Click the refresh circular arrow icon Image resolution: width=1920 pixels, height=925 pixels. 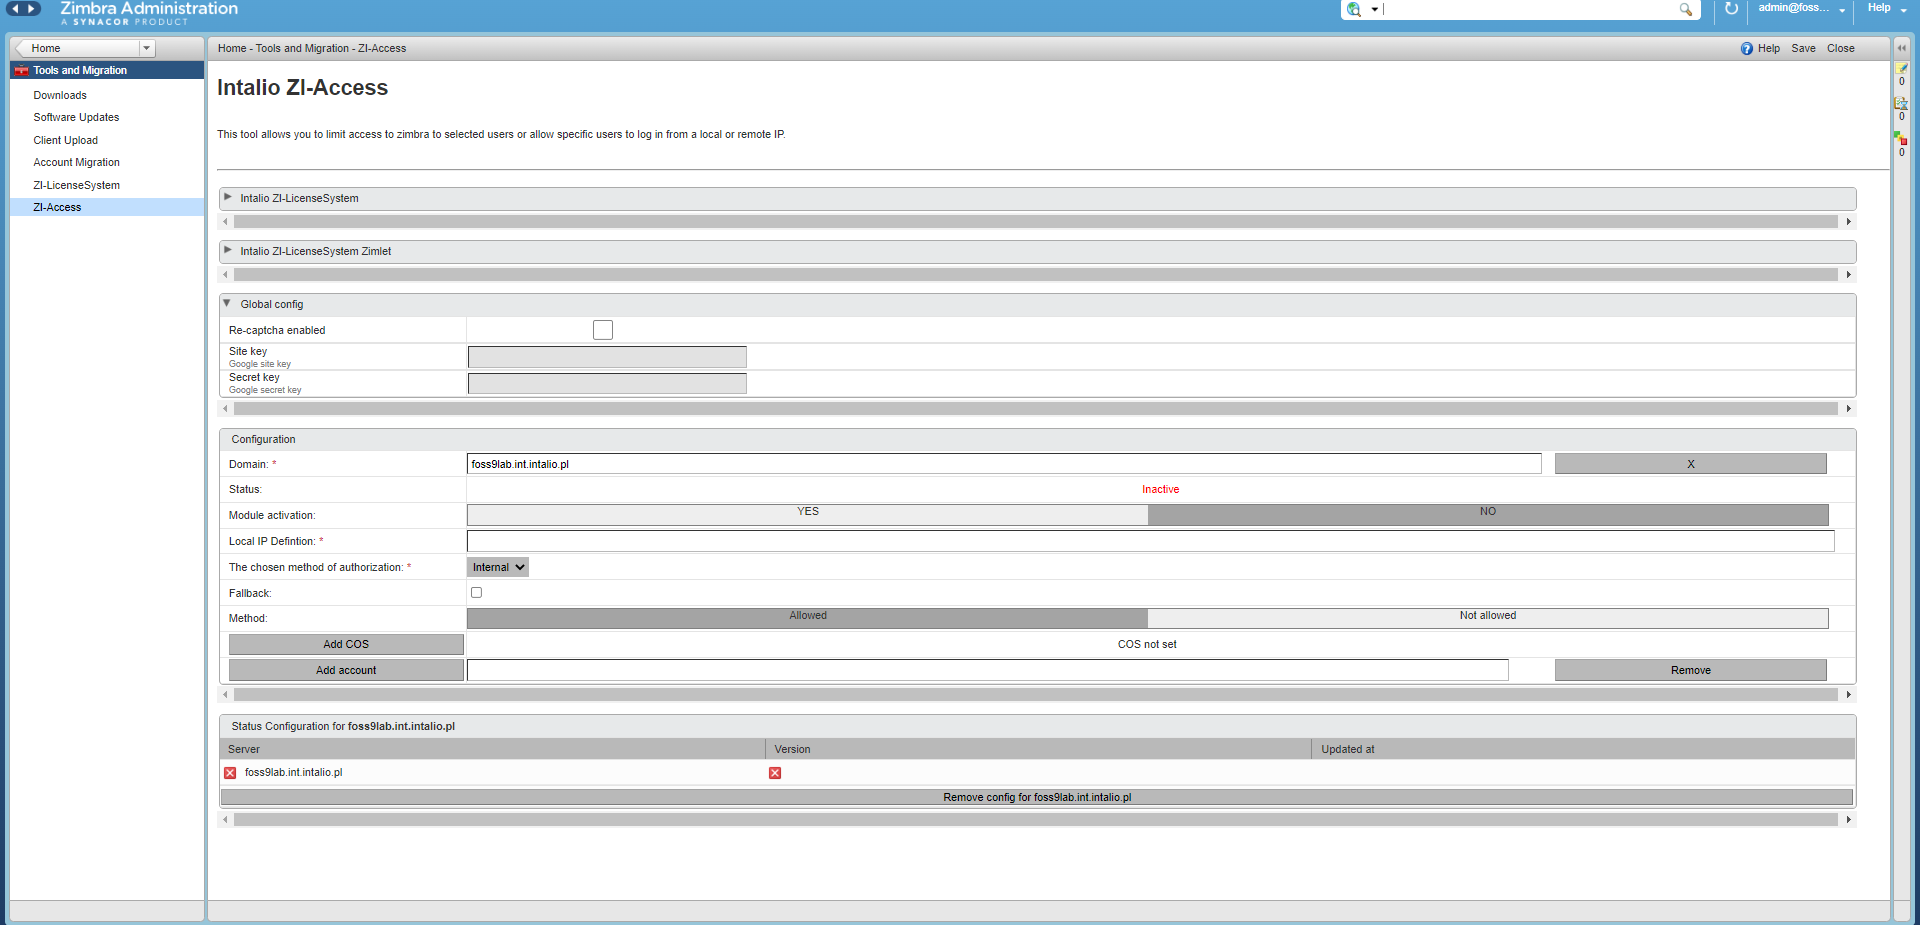click(1731, 8)
